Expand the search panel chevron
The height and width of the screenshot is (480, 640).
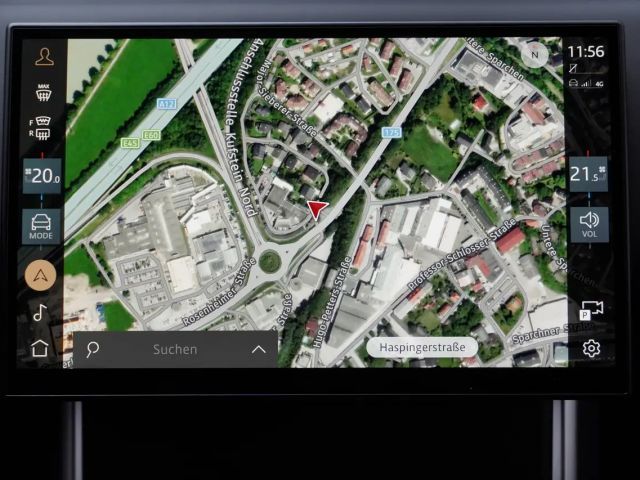pos(258,349)
